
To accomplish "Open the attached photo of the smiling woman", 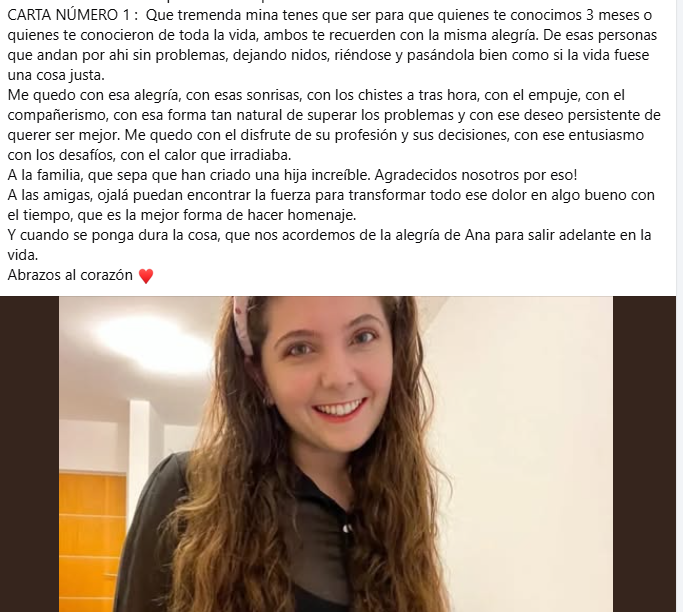I will coord(336,454).
